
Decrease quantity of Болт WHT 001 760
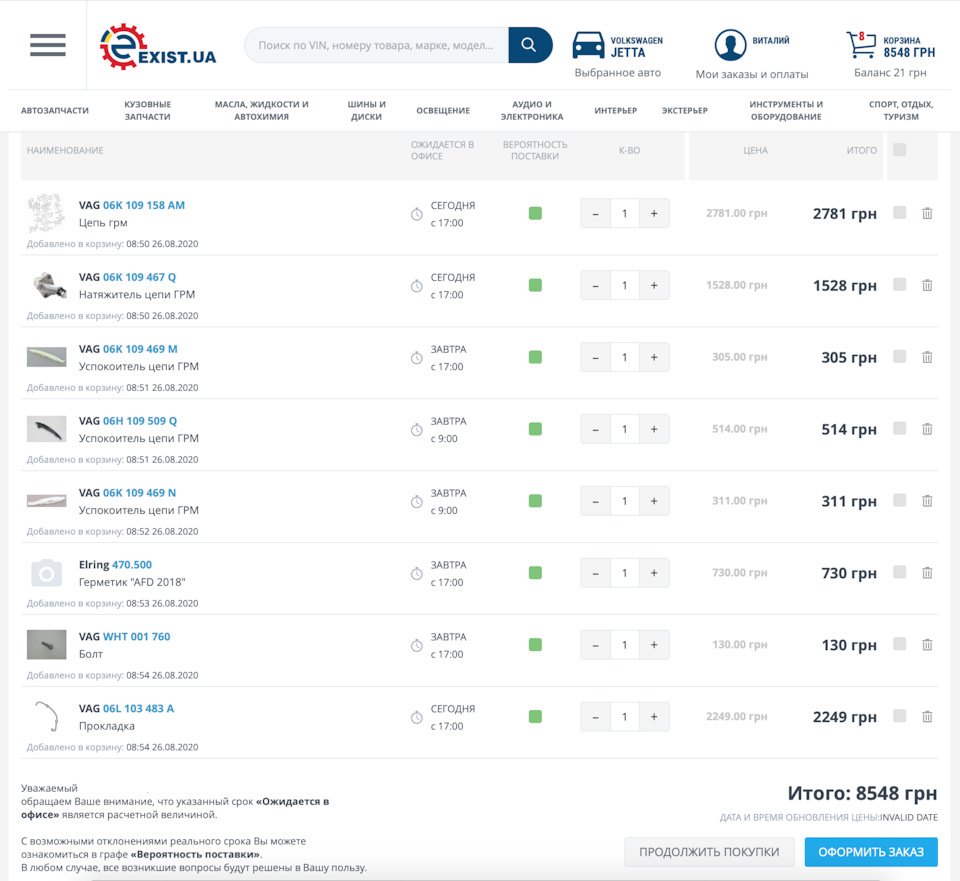pos(595,645)
